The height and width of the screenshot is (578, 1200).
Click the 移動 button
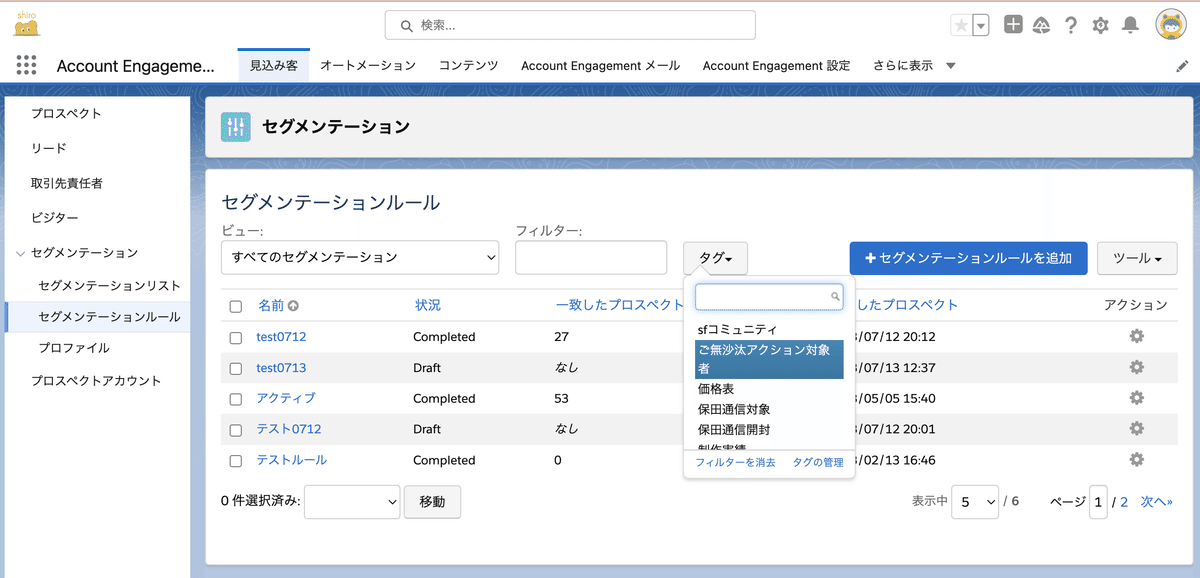432,502
